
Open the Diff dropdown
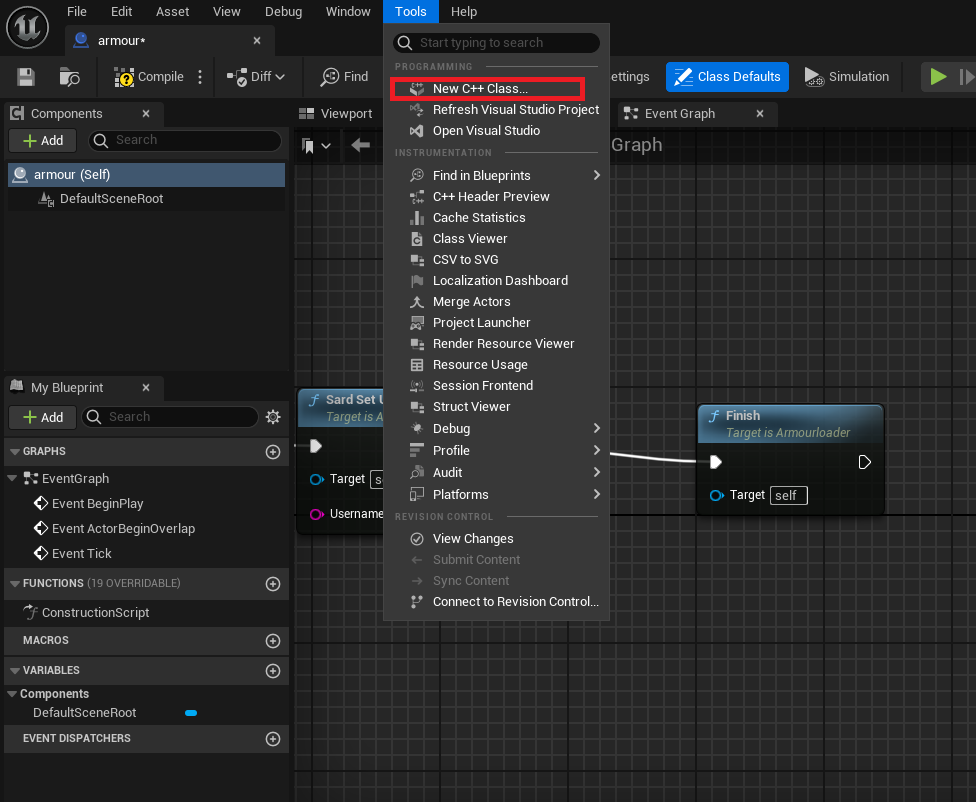[256, 77]
